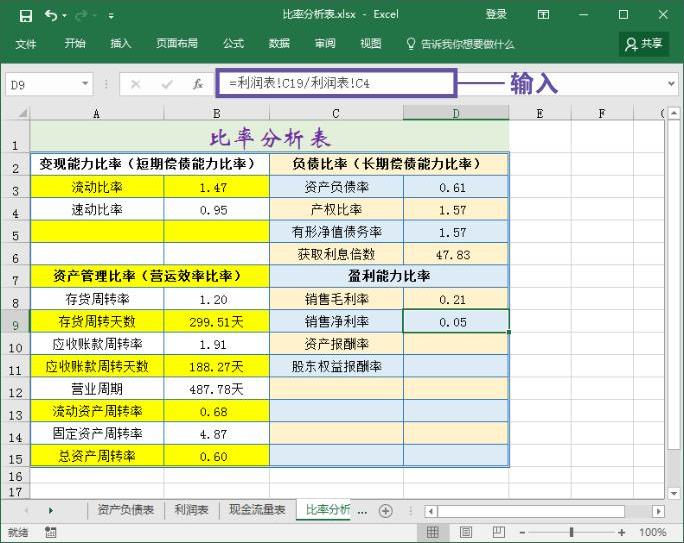Viewport: 684px width, 543px height.
Task: Click the 比率分析表 title cell
Action: pos(269,137)
